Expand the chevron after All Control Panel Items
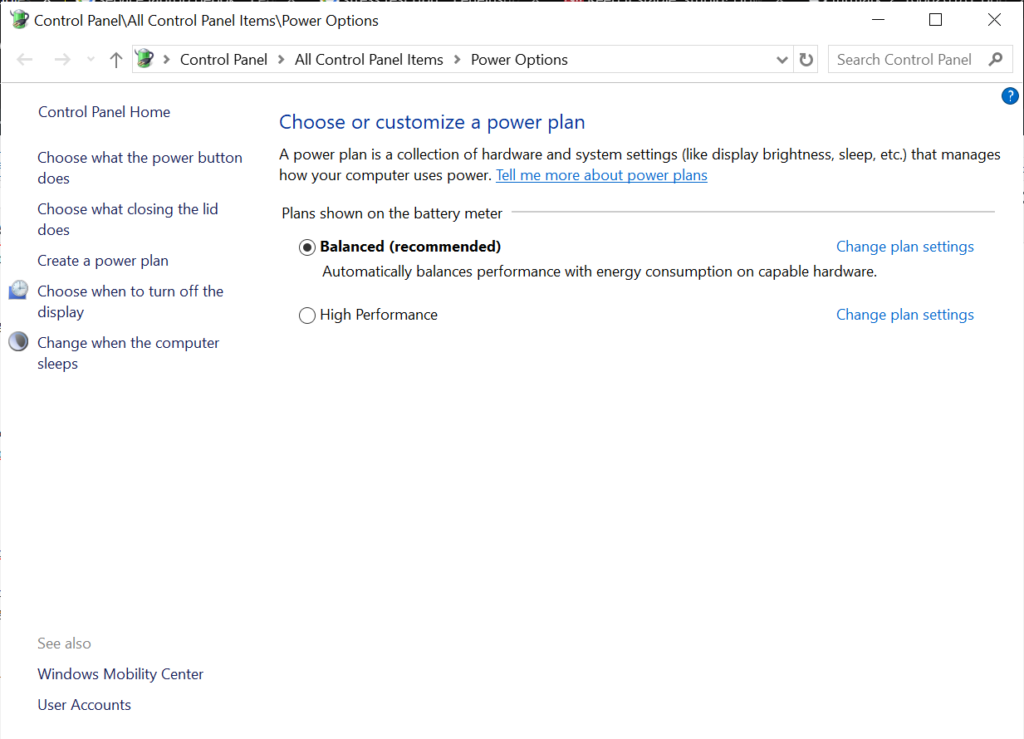This screenshot has width=1024, height=739. tap(455, 59)
